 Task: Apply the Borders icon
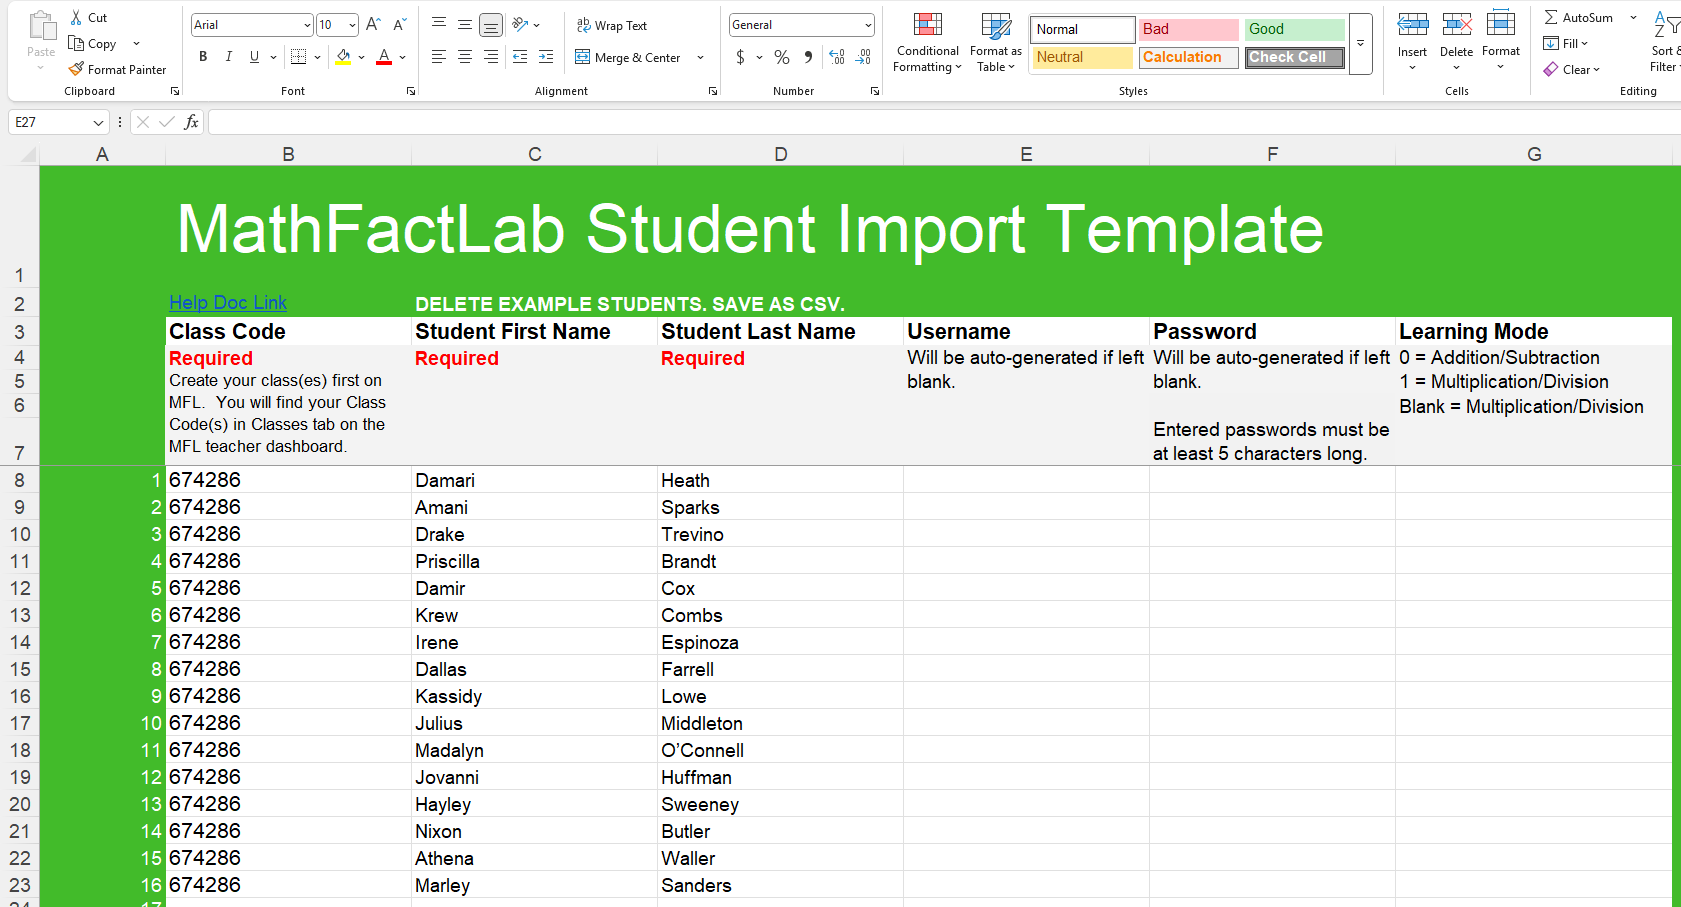[x=298, y=57]
